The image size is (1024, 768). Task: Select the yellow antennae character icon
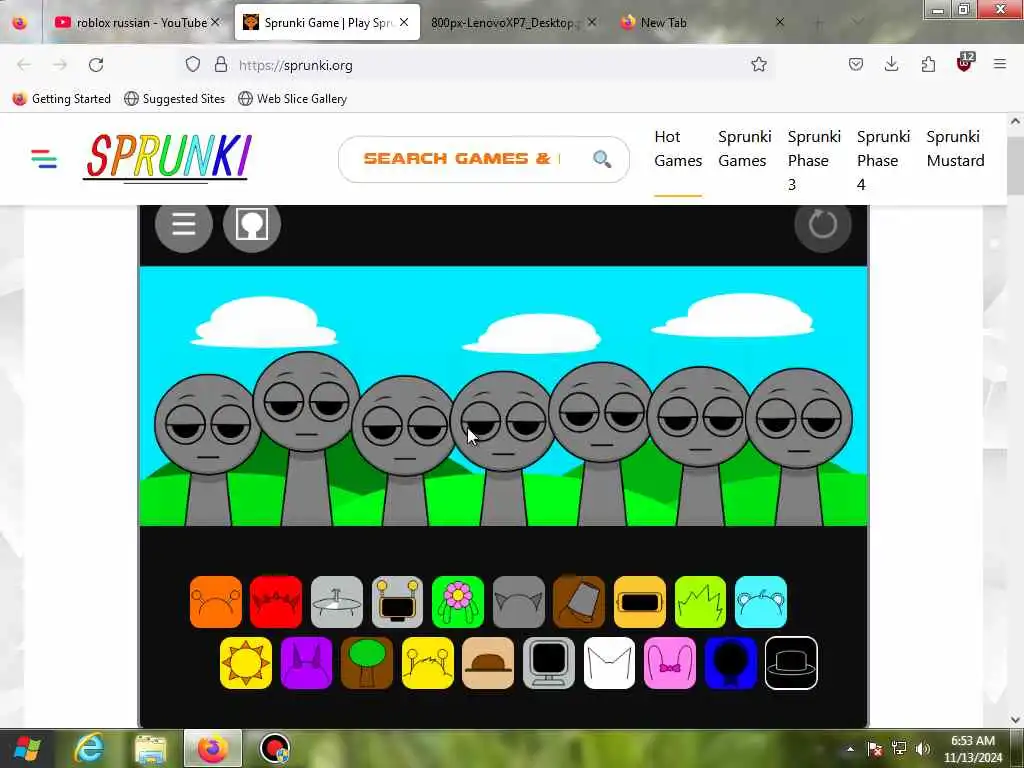click(x=428, y=663)
